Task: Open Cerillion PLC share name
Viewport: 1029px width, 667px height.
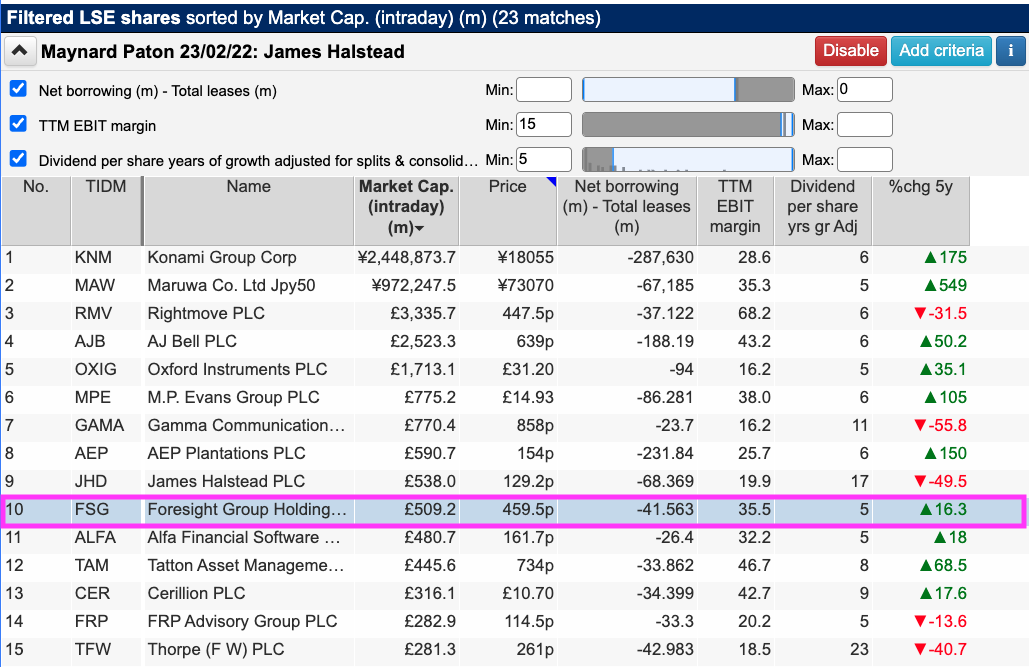Action: click(196, 593)
